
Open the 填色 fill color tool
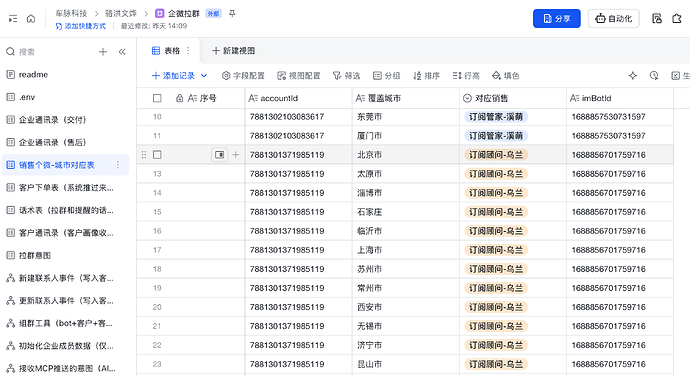pyautogui.click(x=506, y=76)
